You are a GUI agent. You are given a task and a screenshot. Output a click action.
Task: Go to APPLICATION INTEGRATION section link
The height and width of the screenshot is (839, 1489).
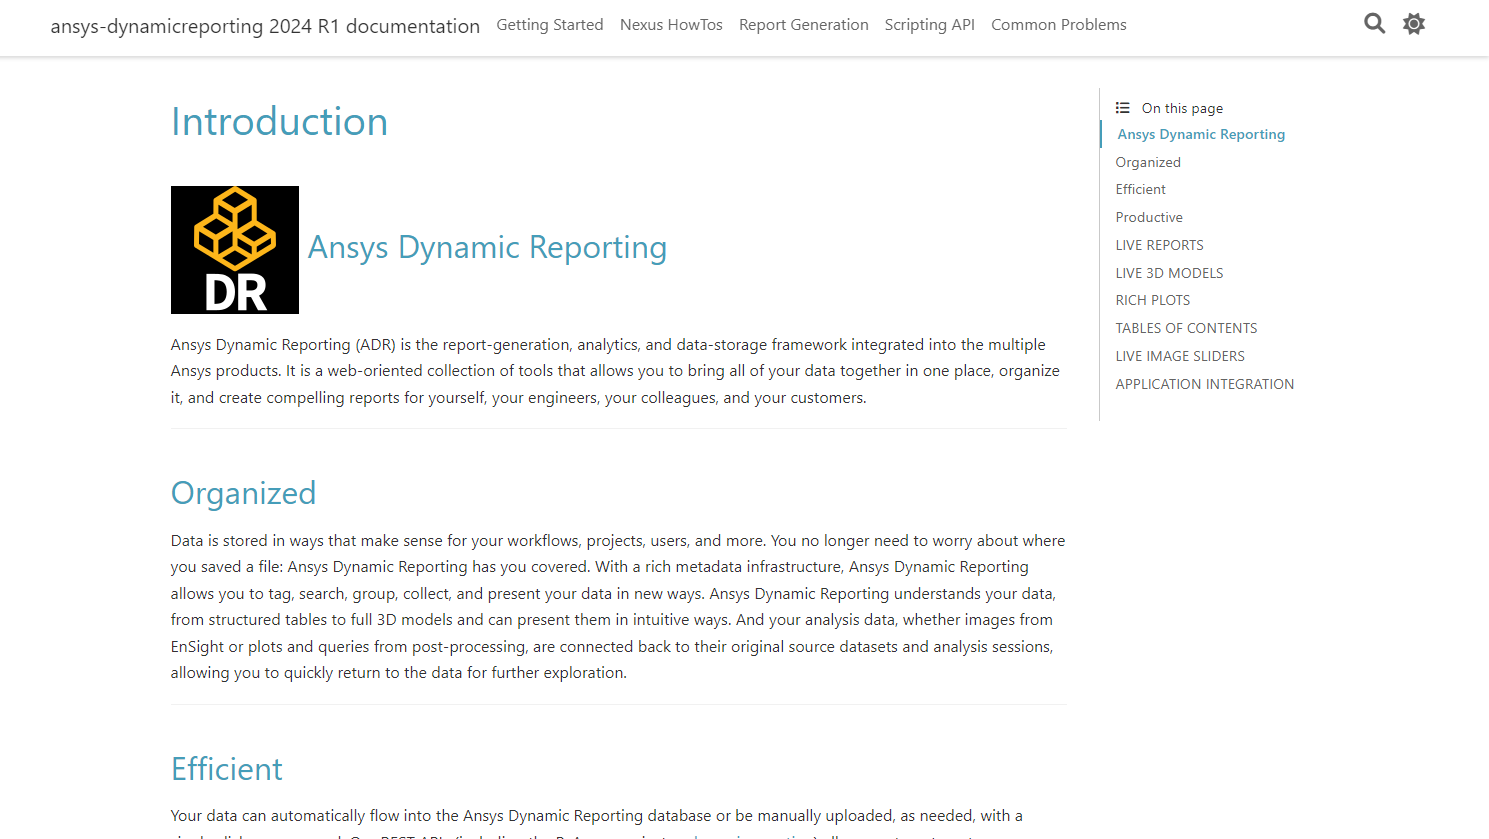1205,384
